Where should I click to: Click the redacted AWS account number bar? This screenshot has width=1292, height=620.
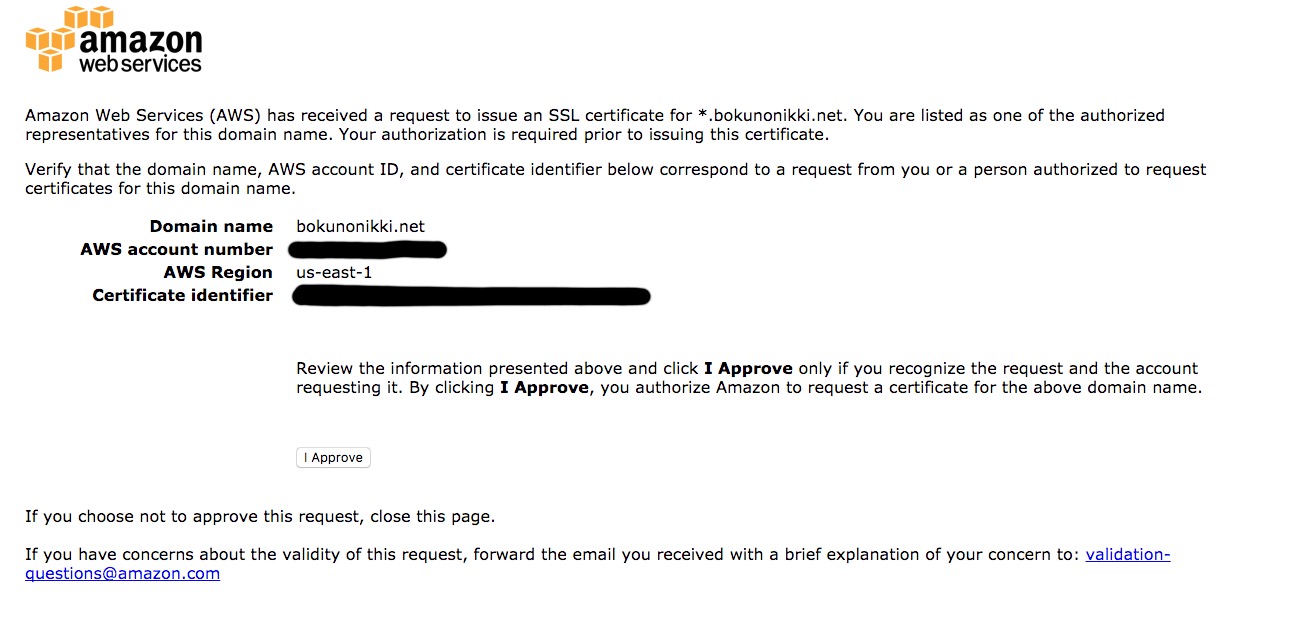pyautogui.click(x=367, y=249)
